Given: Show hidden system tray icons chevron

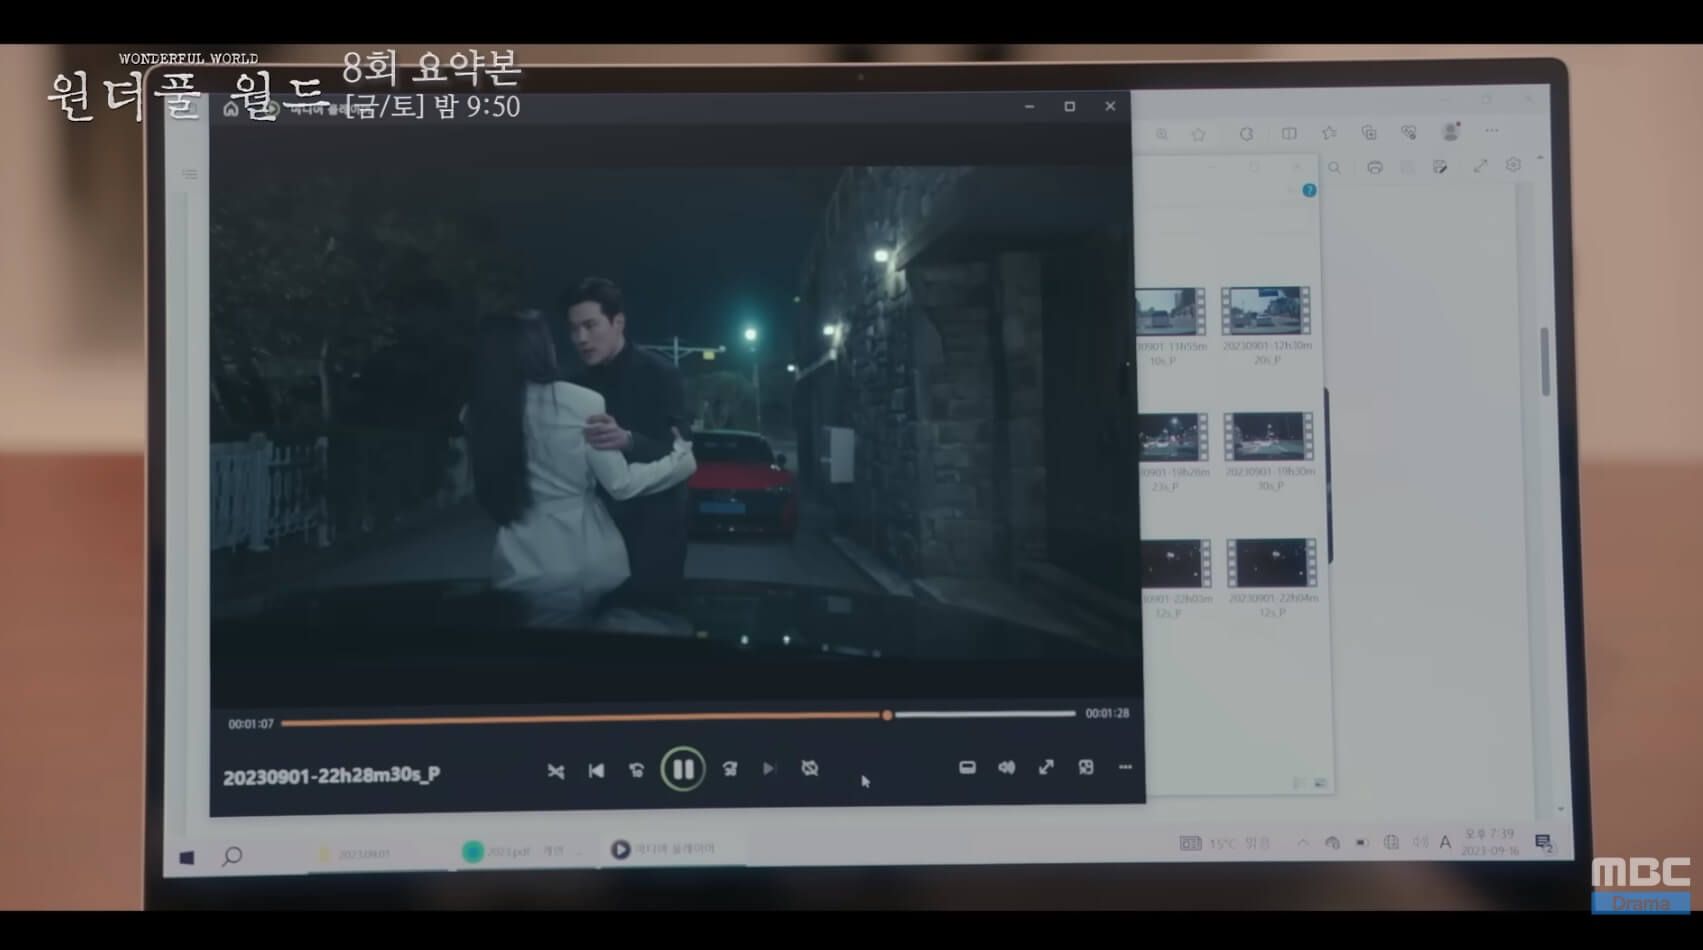Looking at the screenshot, I should [x=1303, y=843].
